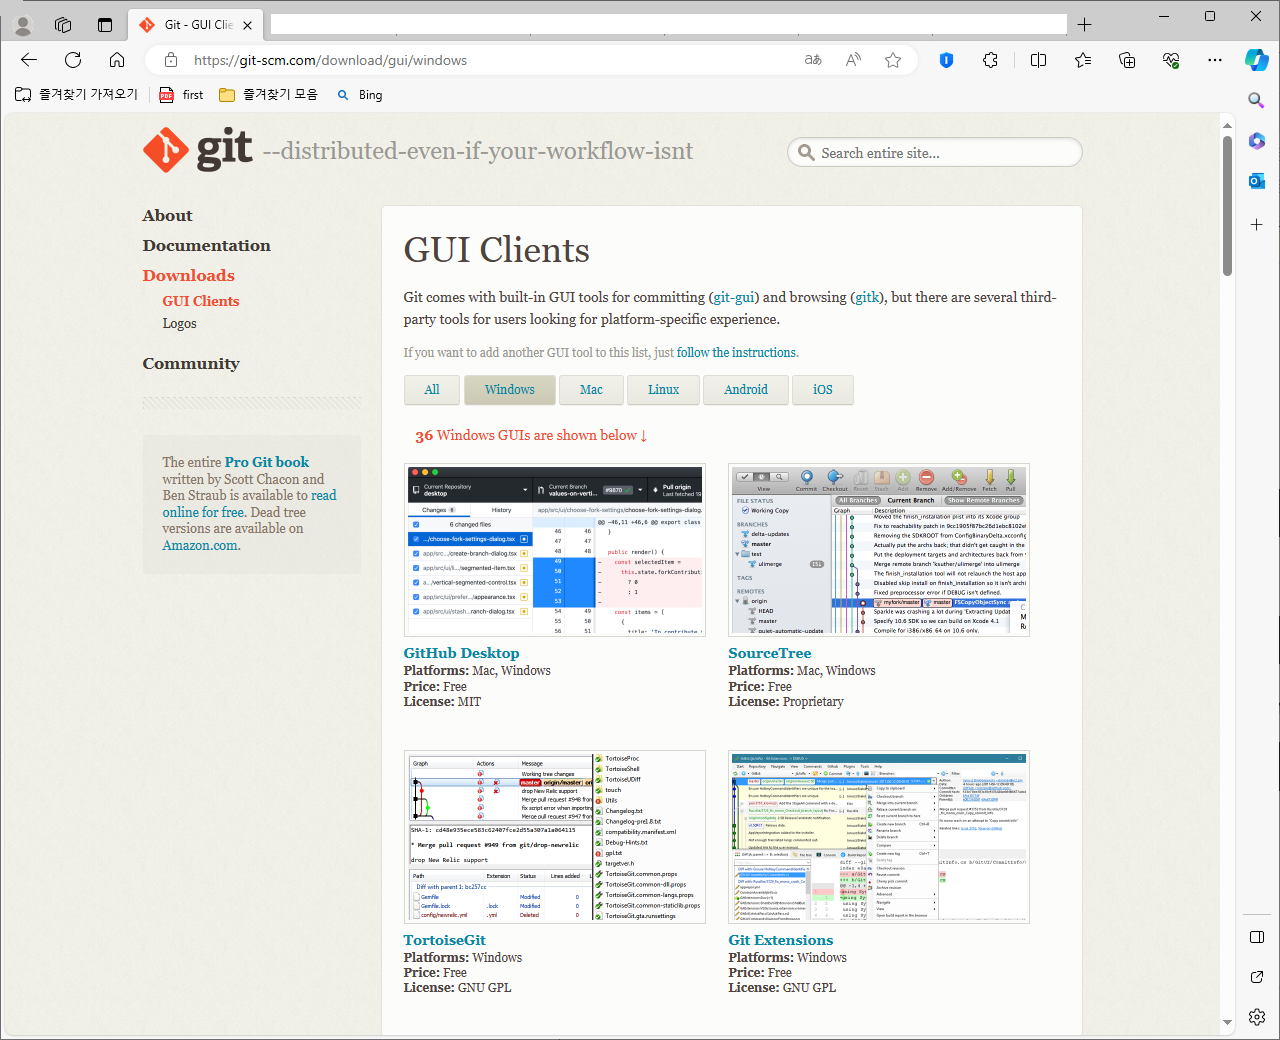
Task: Go to browser home page icon
Action: tap(117, 60)
